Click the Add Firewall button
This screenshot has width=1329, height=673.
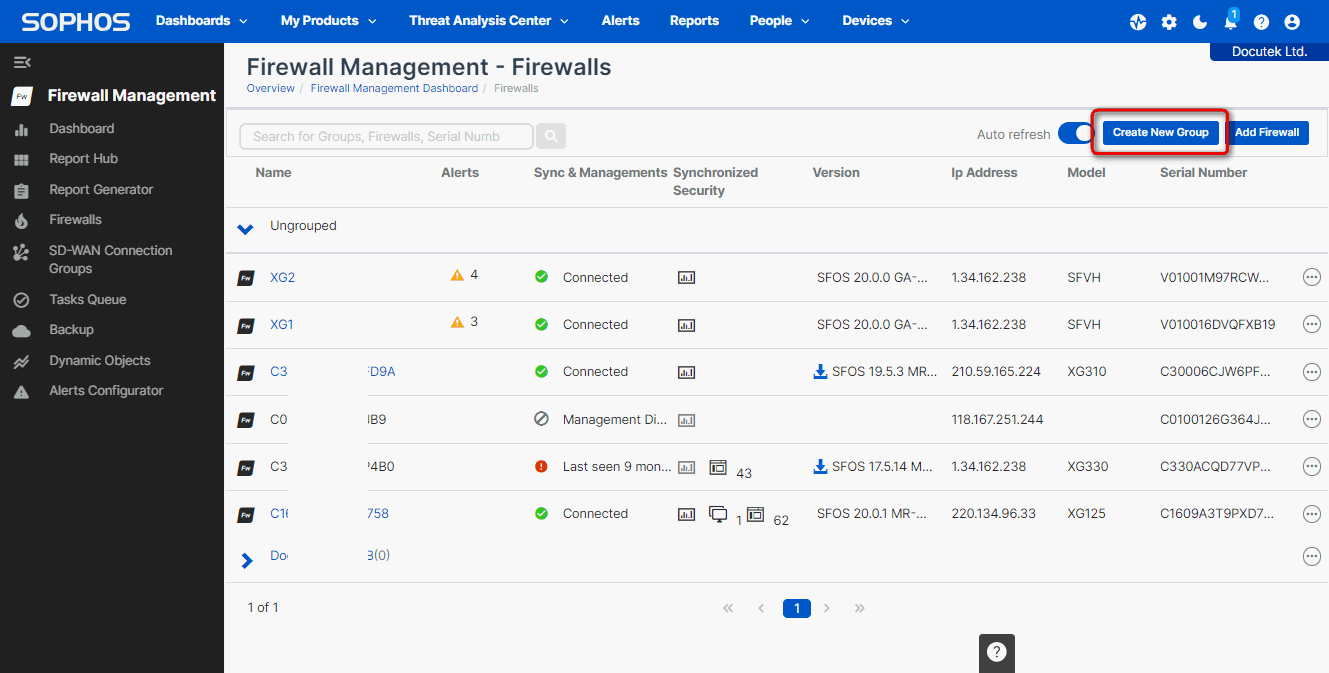pos(1267,133)
